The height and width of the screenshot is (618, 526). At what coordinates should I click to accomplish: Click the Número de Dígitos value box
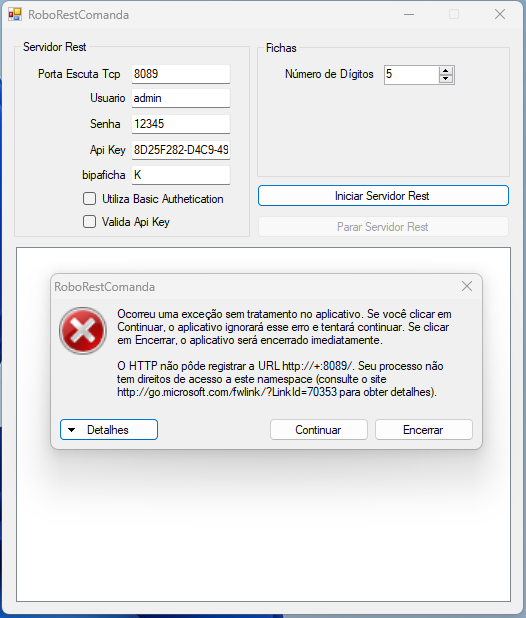click(411, 74)
